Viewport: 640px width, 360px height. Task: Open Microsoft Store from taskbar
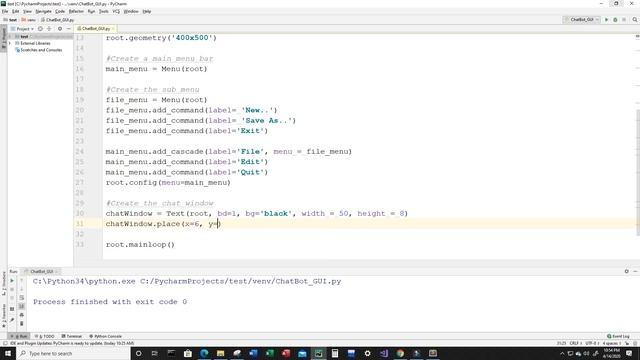pyautogui.click(x=188, y=353)
